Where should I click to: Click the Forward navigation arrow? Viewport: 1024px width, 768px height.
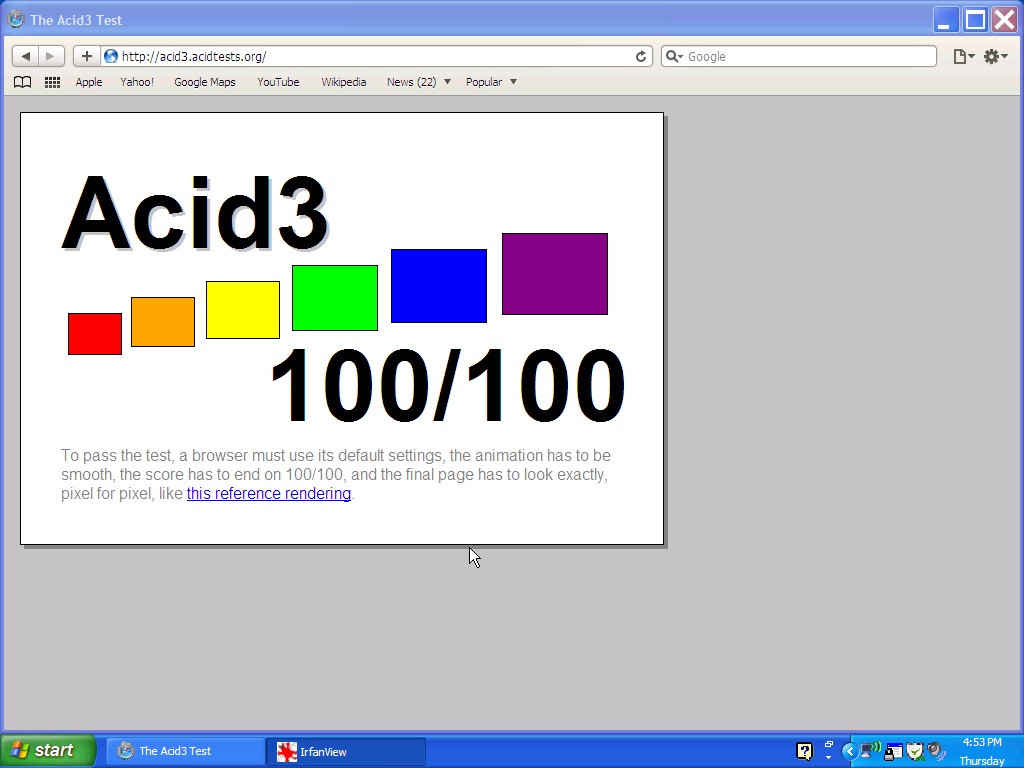(51, 56)
